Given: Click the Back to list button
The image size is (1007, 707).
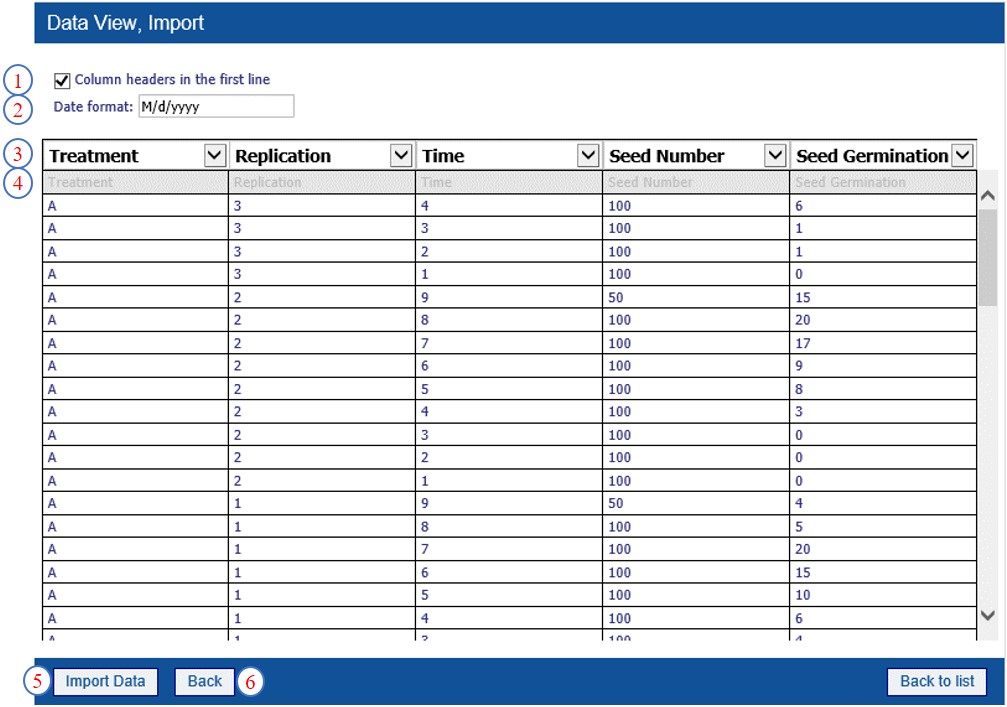Looking at the screenshot, I should pyautogui.click(x=936, y=682).
